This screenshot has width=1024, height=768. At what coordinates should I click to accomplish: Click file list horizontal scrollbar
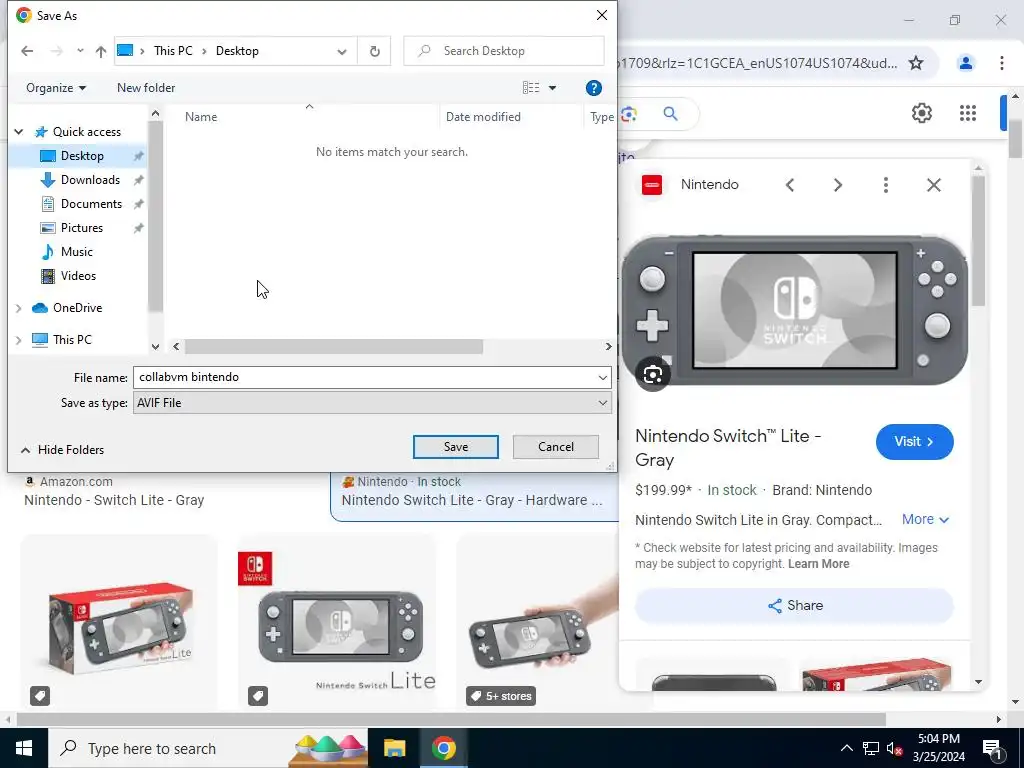pos(334,347)
